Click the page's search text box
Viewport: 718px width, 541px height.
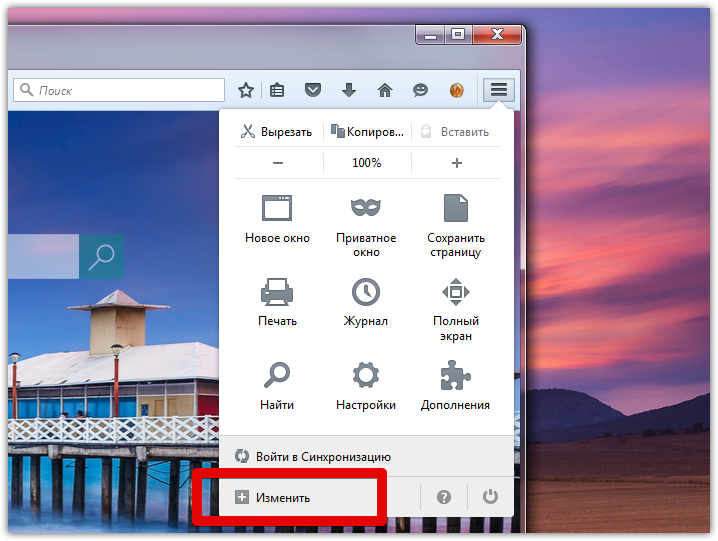coord(44,257)
